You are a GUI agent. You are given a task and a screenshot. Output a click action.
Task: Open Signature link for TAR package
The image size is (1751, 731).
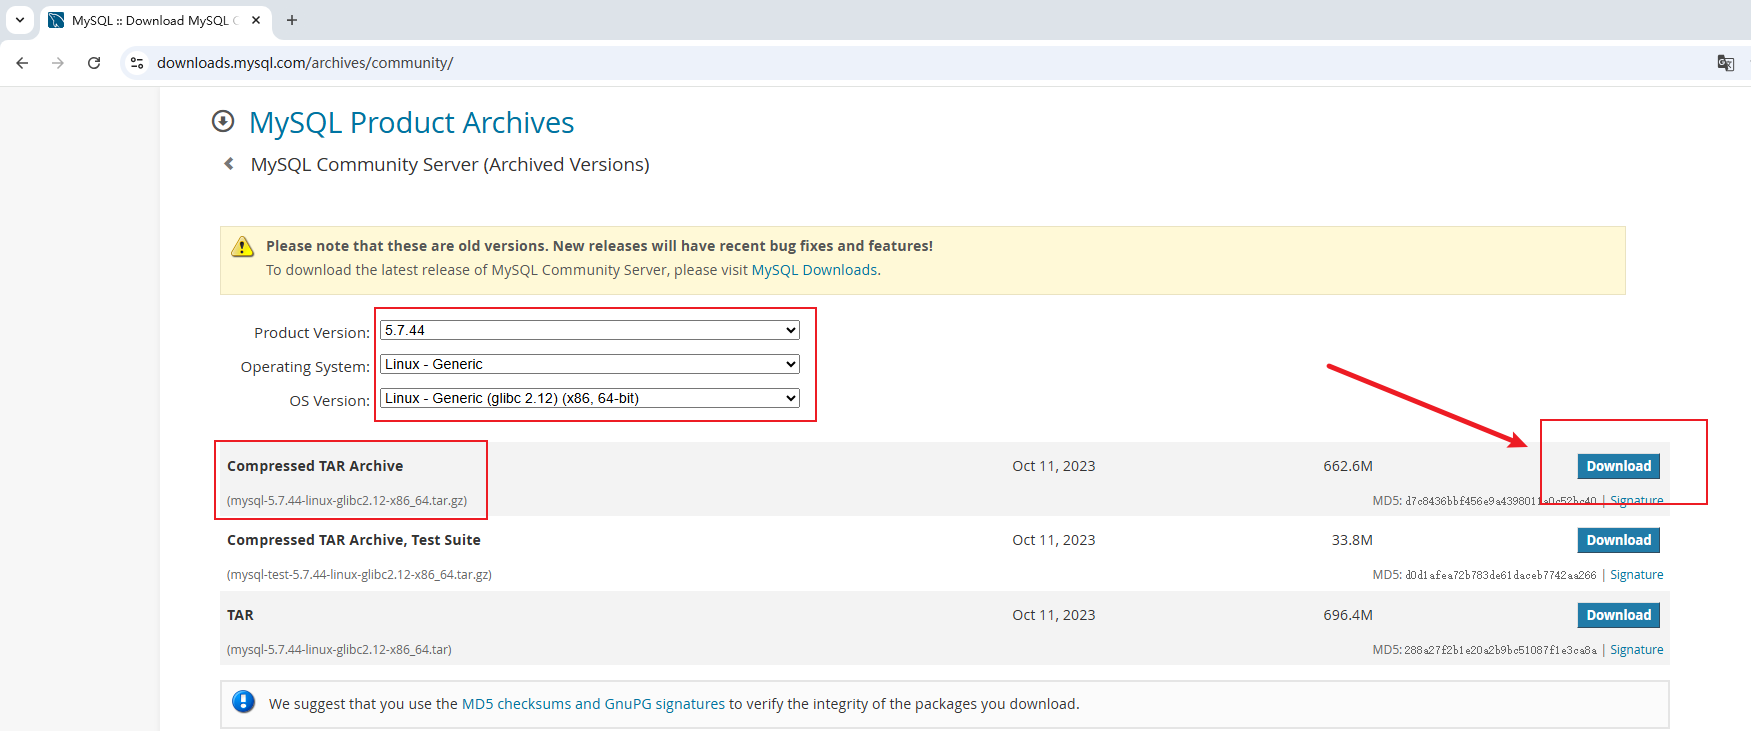coord(1636,650)
